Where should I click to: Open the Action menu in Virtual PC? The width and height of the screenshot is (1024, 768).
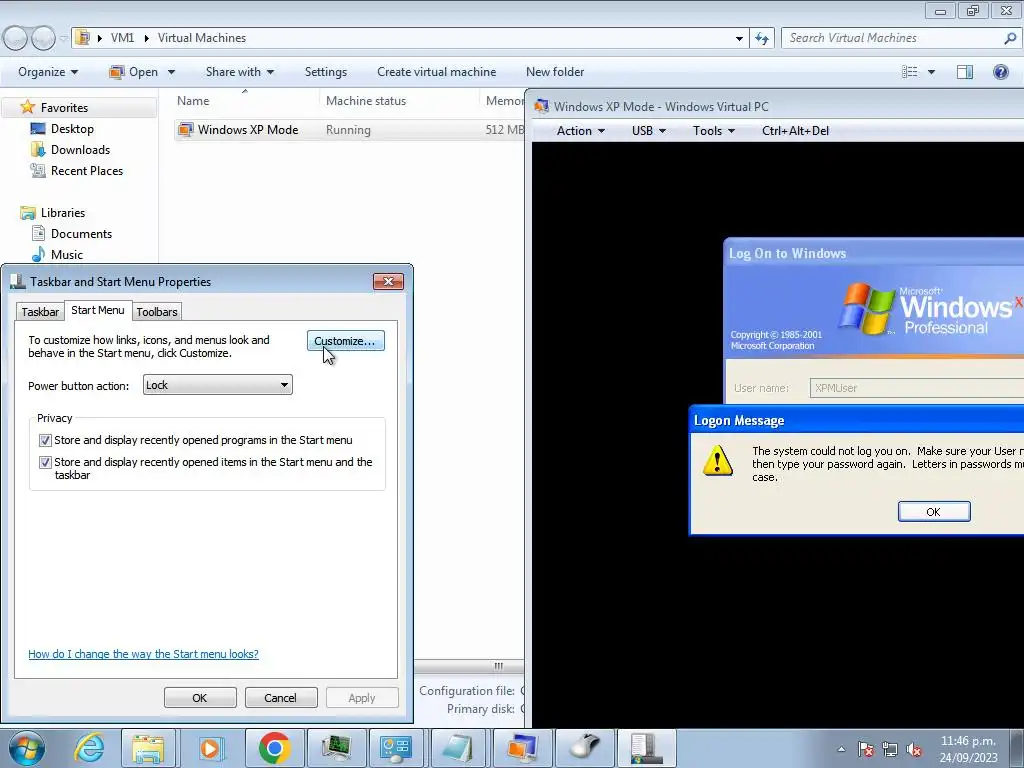pos(581,131)
